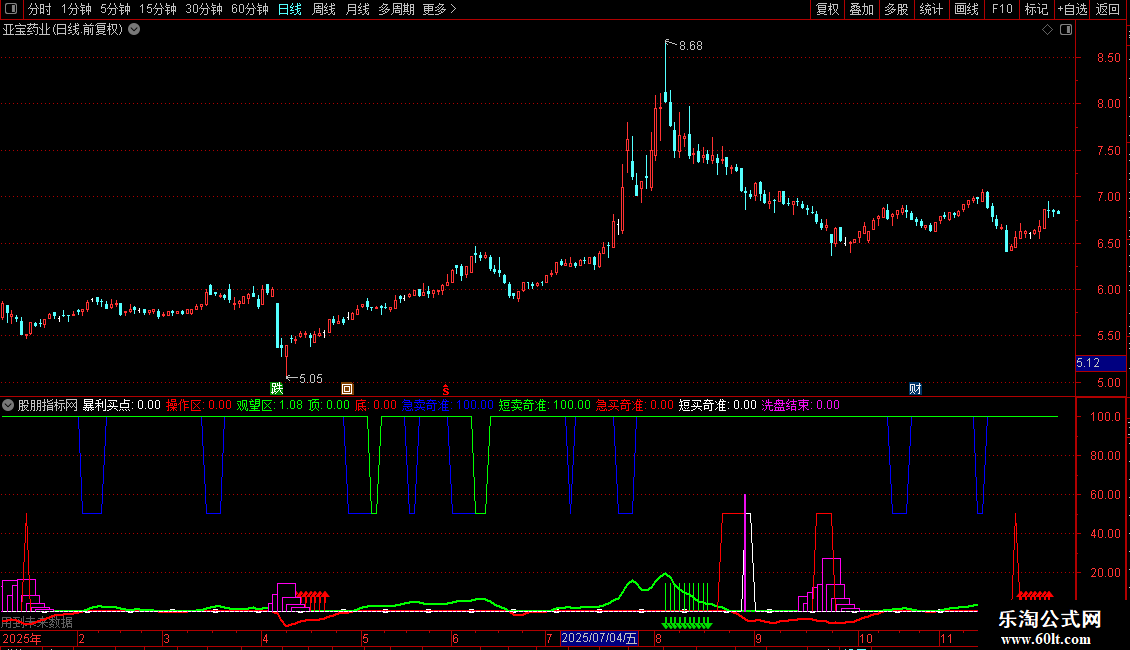Click the blue 财 marker icon
Image resolution: width=1130 pixels, height=650 pixels.
[915, 389]
